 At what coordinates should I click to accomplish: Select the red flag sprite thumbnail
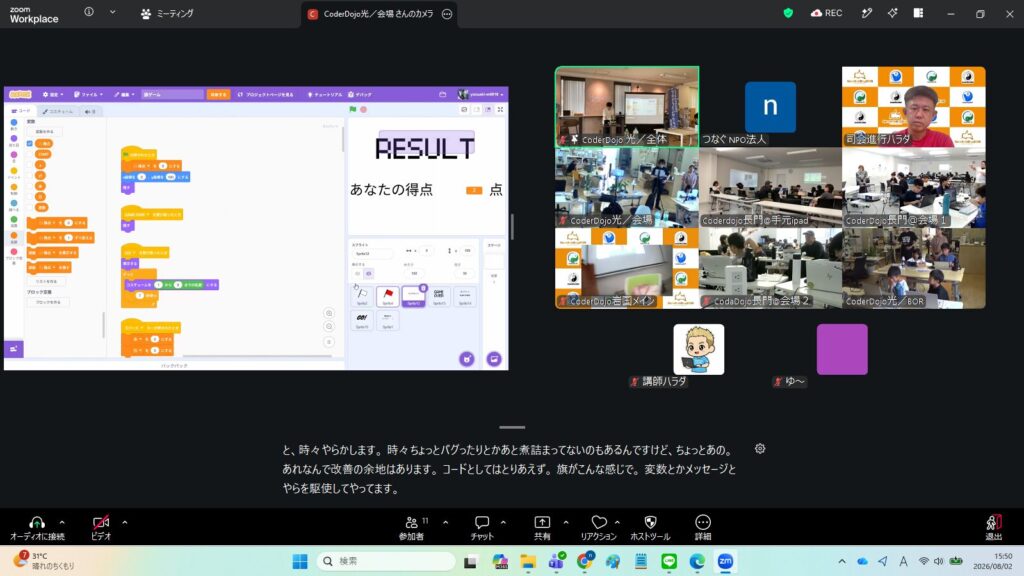388,296
